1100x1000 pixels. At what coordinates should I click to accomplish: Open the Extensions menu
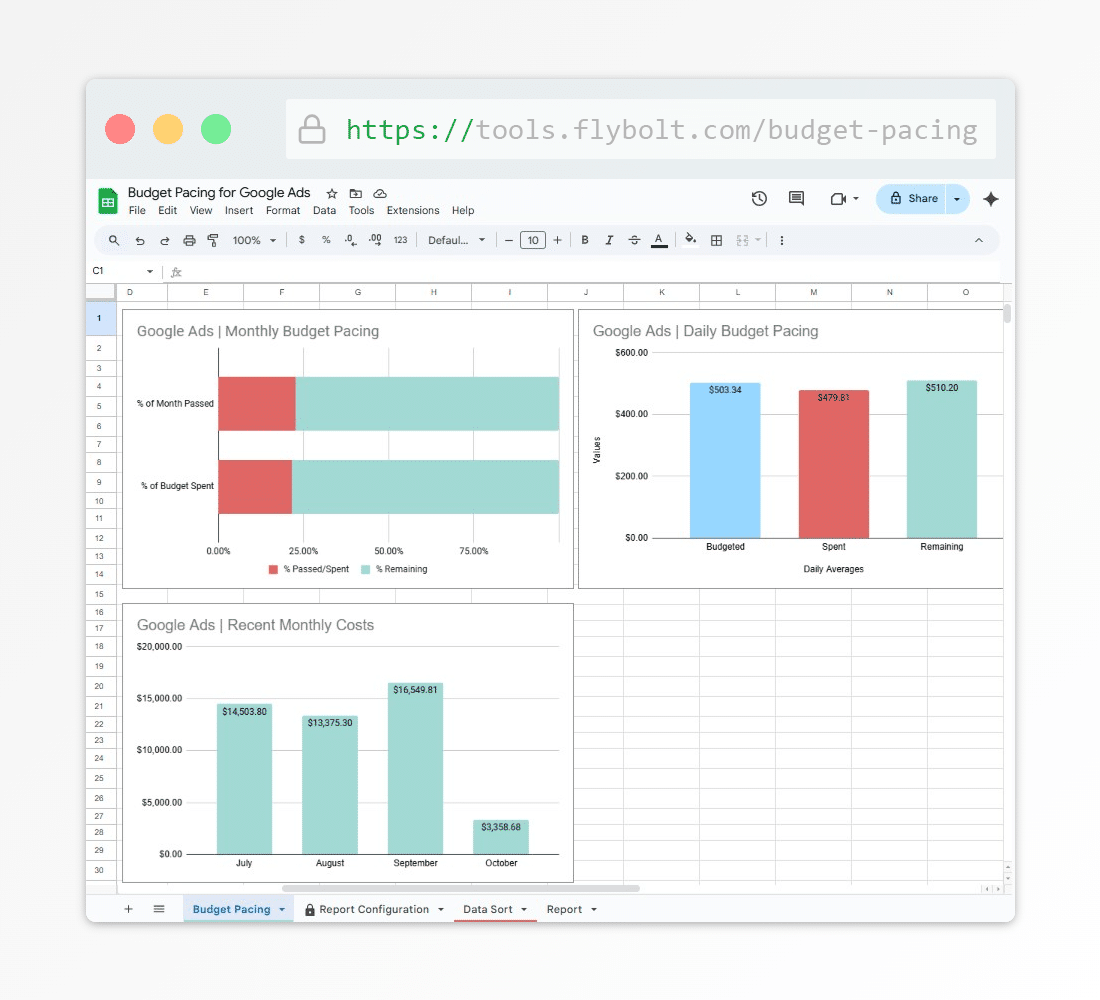coord(413,211)
